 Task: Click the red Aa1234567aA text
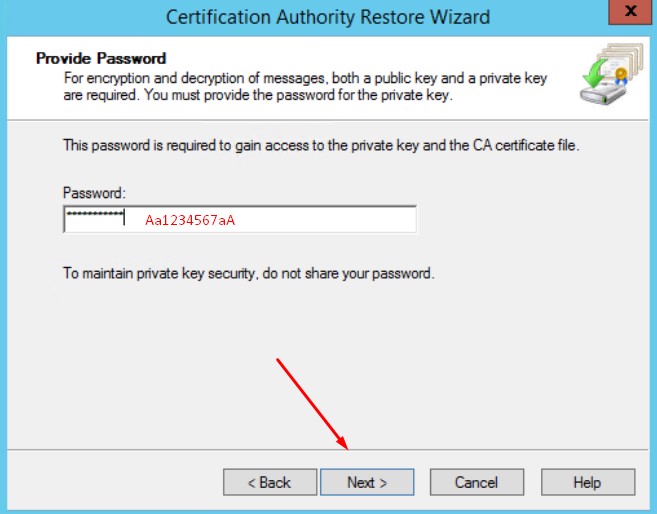pyautogui.click(x=190, y=220)
